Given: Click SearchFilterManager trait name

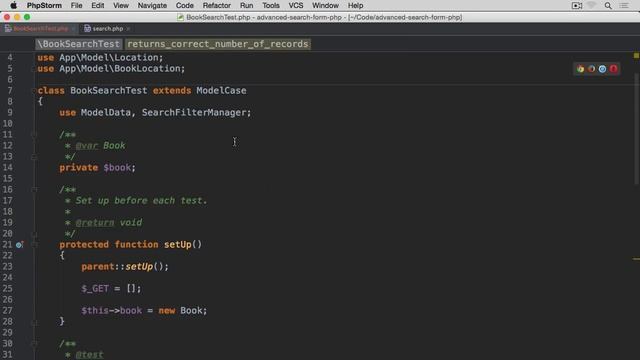Looking at the screenshot, I should point(194,113).
